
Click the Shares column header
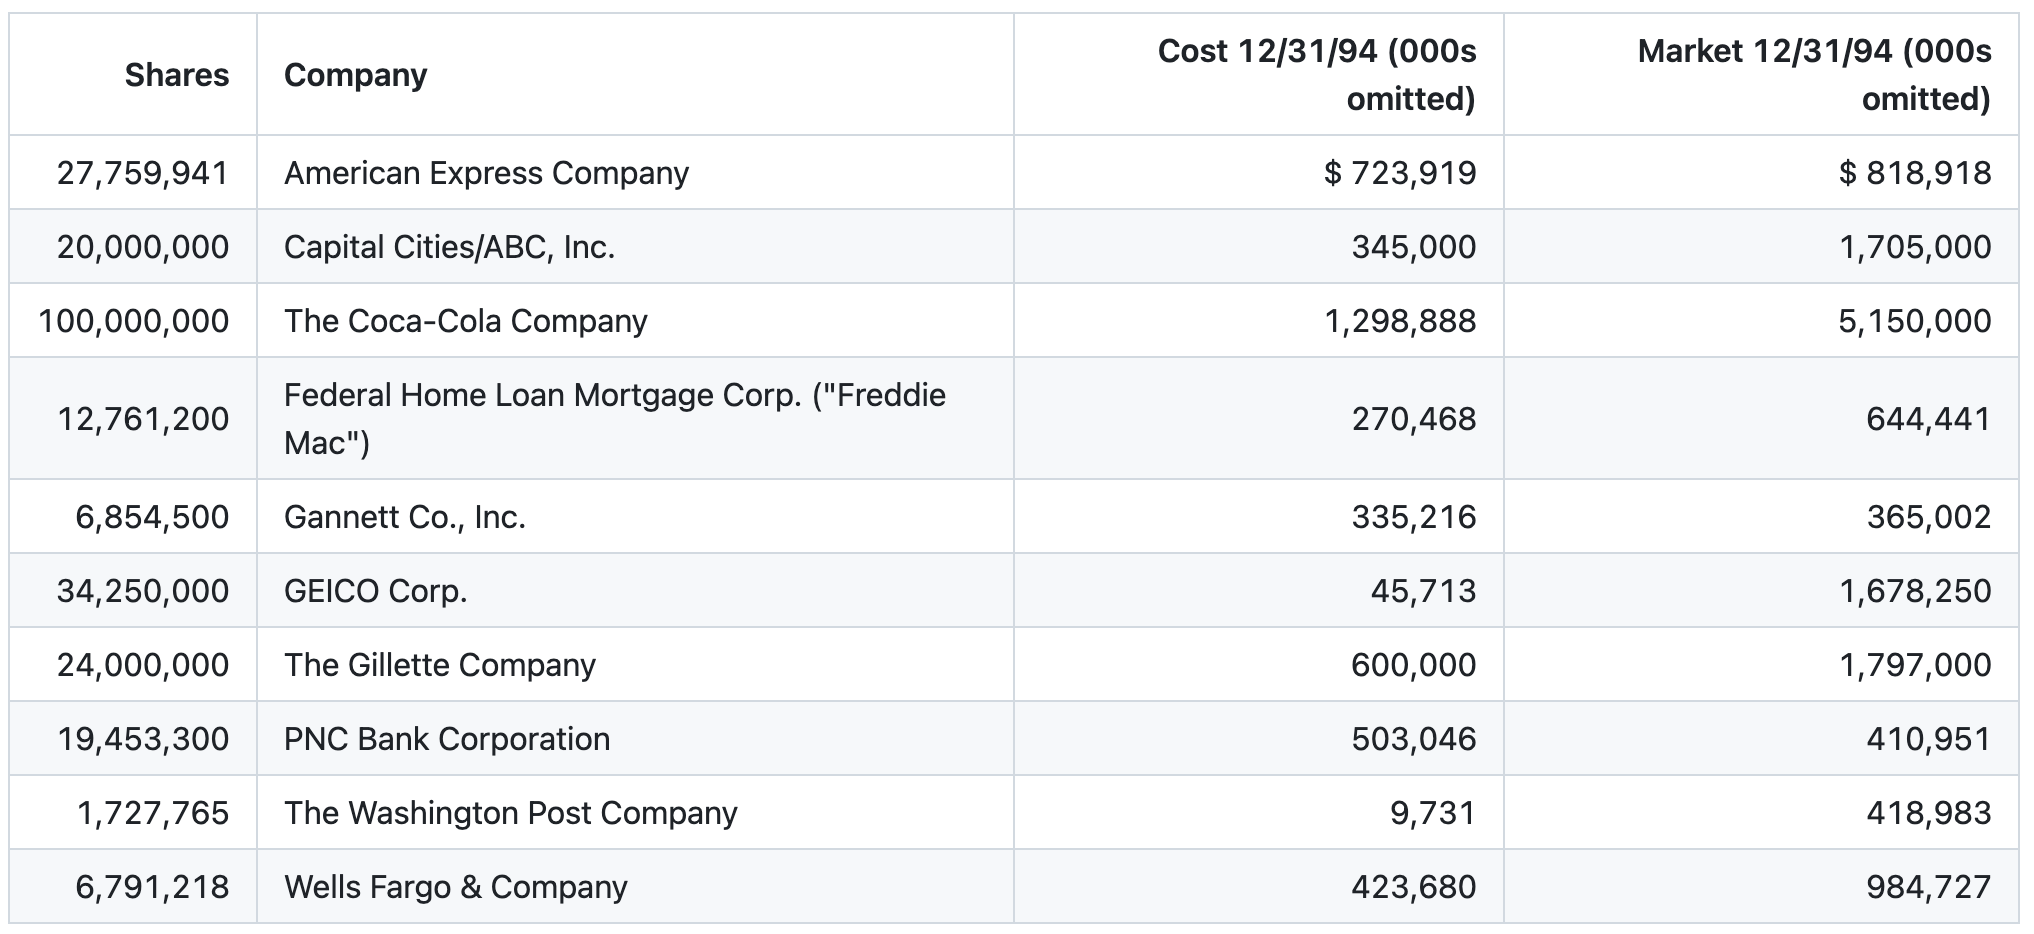point(176,75)
